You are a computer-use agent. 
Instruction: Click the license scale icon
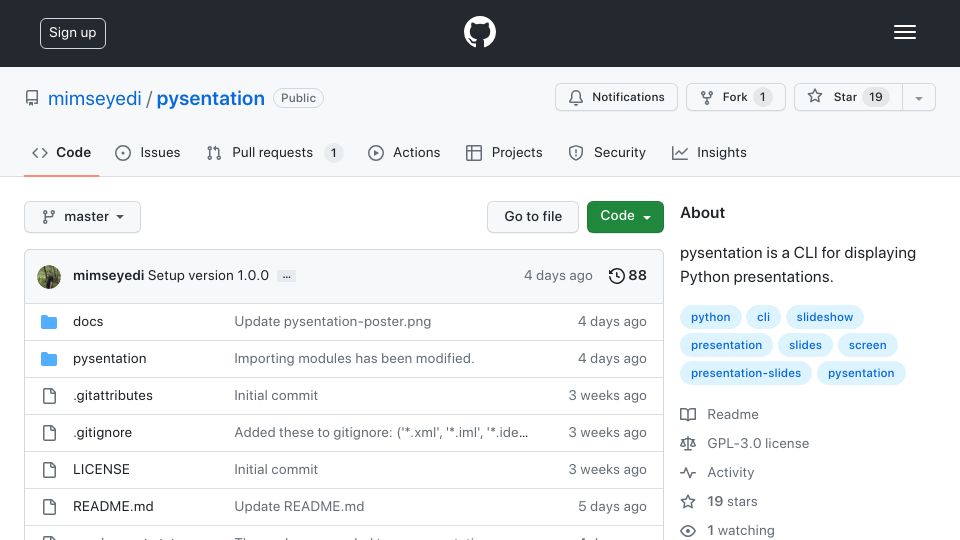point(688,444)
